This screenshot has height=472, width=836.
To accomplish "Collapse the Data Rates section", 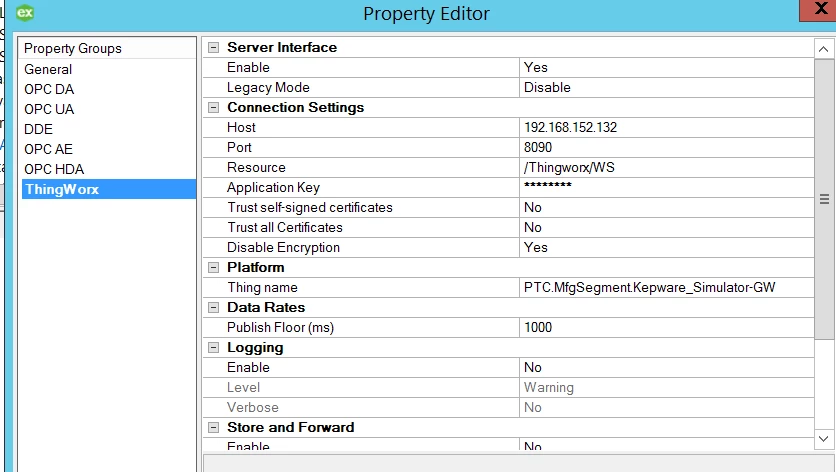I will coord(213,308).
